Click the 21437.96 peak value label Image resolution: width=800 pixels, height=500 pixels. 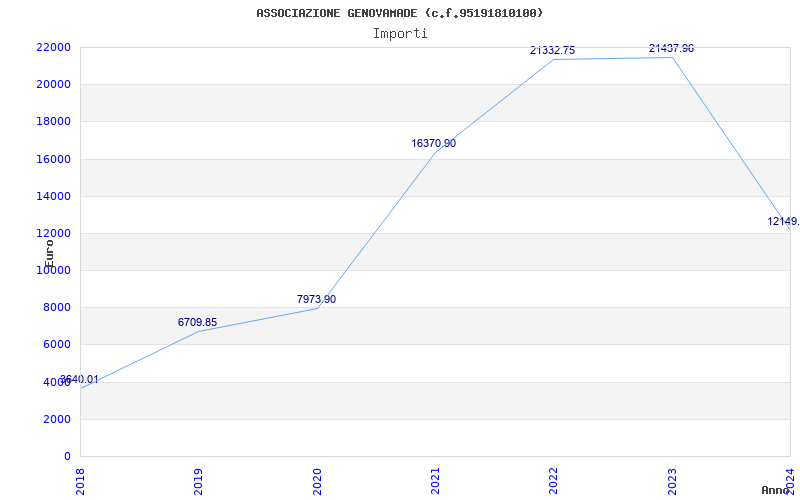coord(671,48)
